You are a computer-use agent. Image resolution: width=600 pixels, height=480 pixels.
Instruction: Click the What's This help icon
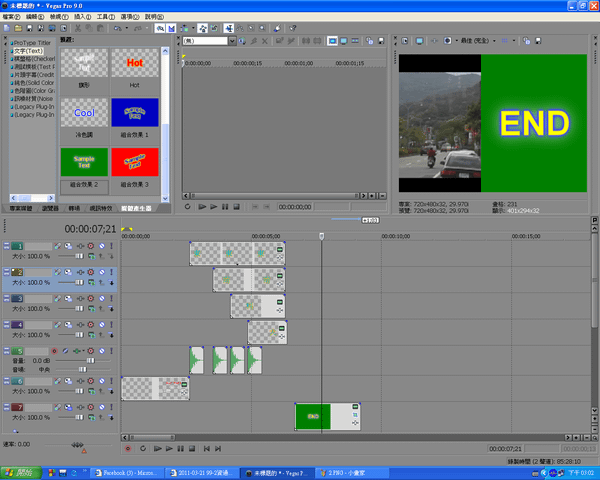coord(293,28)
